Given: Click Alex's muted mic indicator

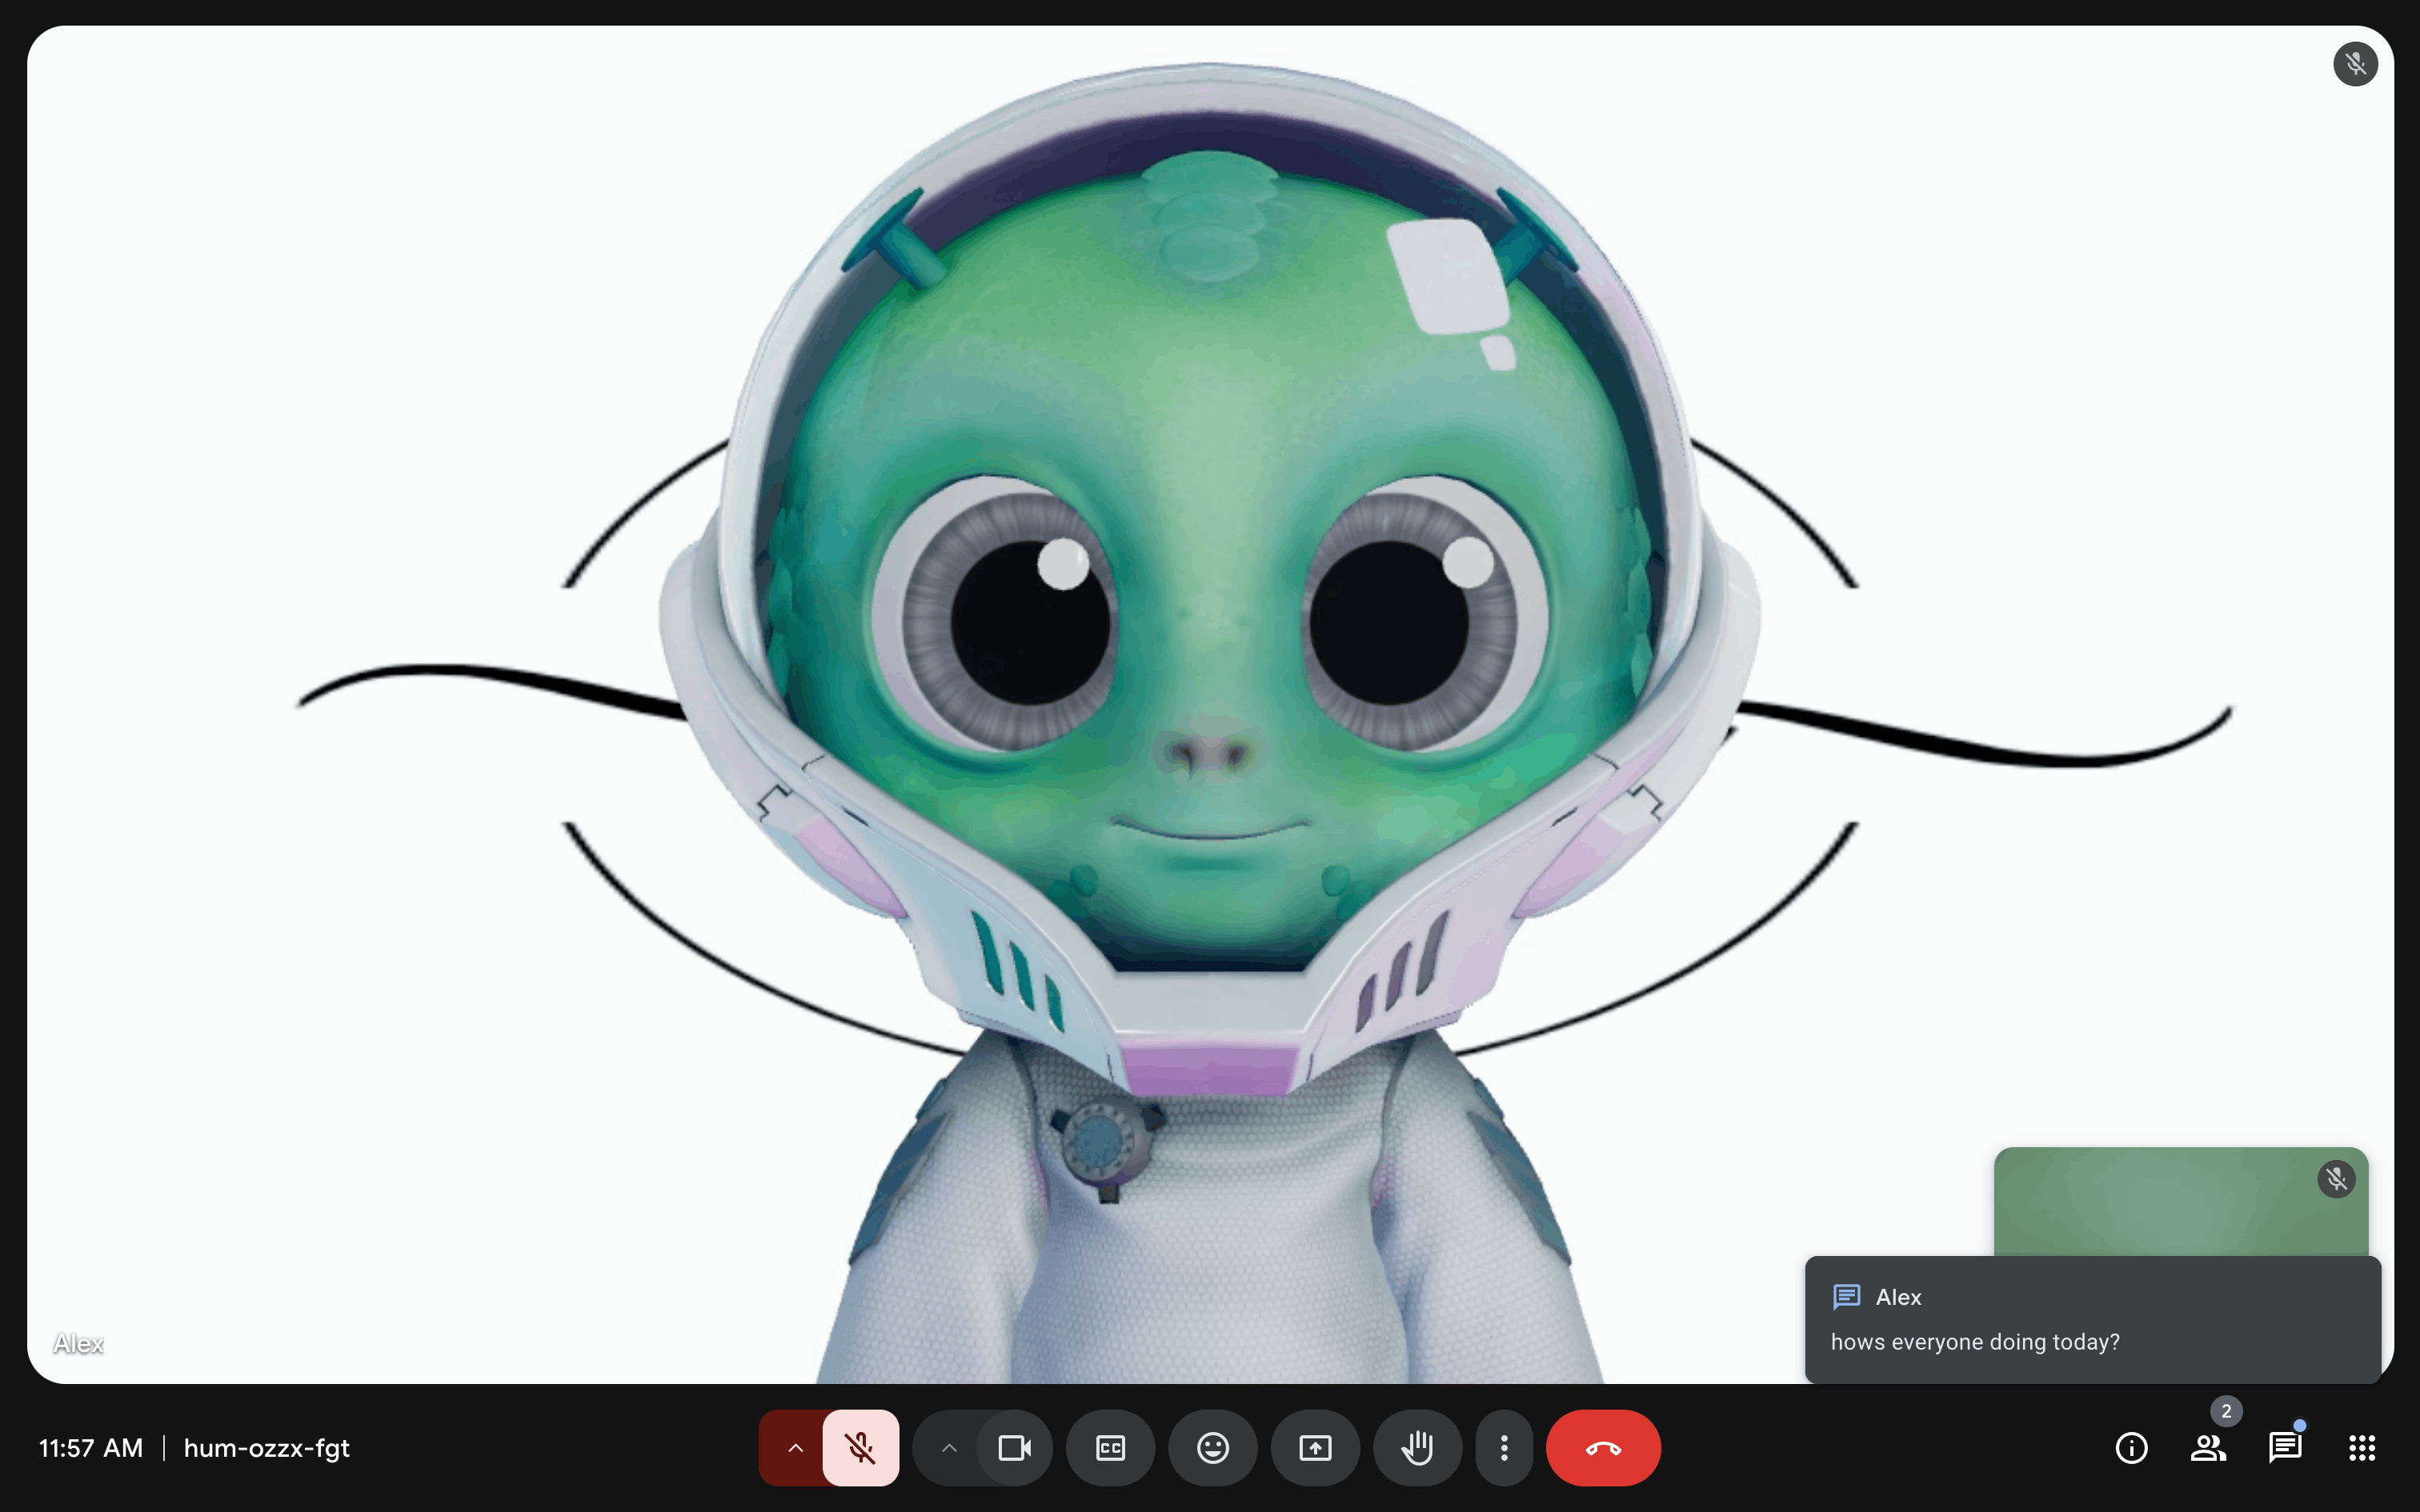Looking at the screenshot, I should [x=2355, y=64].
